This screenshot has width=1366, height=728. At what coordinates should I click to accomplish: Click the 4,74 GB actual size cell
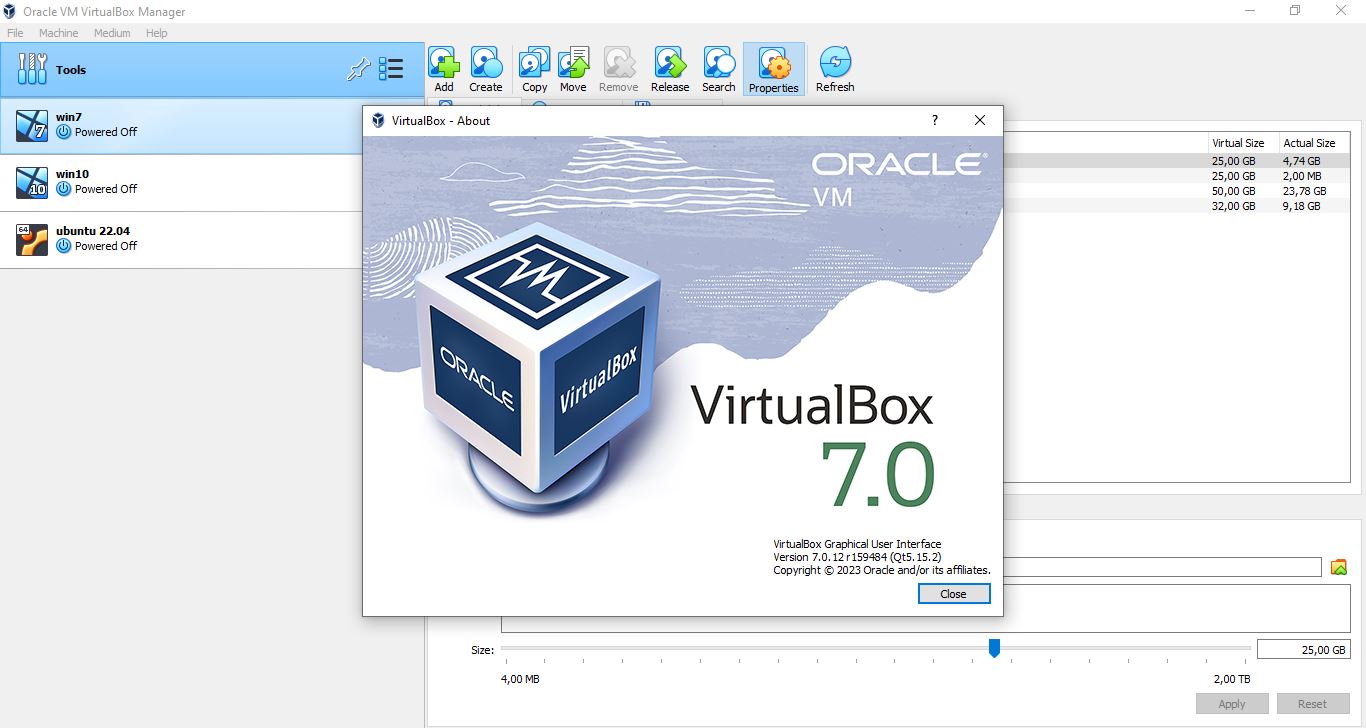(1301, 160)
